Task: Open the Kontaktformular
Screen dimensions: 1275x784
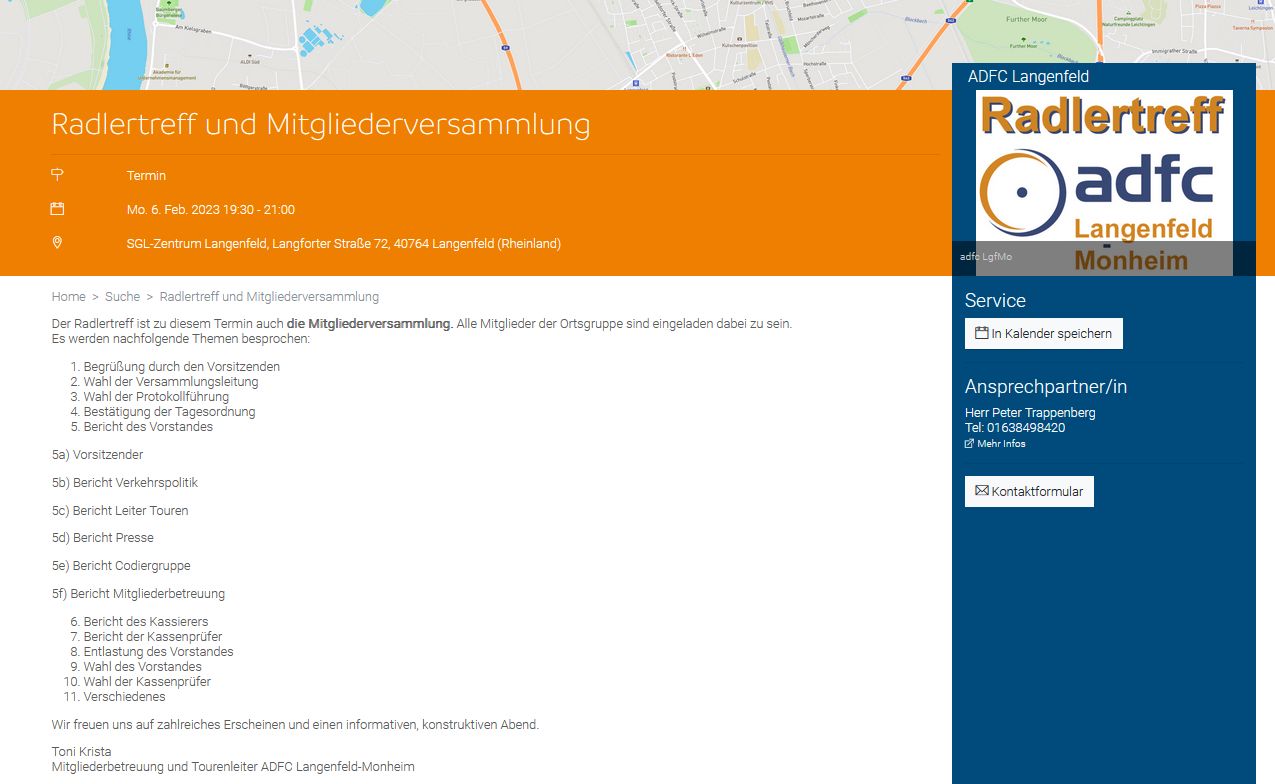Action: [1029, 492]
